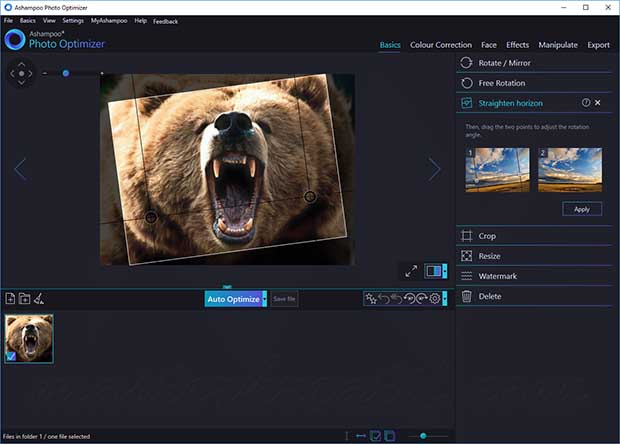Click the Watermark wavy lines icon
The image size is (620, 444).
(467, 276)
